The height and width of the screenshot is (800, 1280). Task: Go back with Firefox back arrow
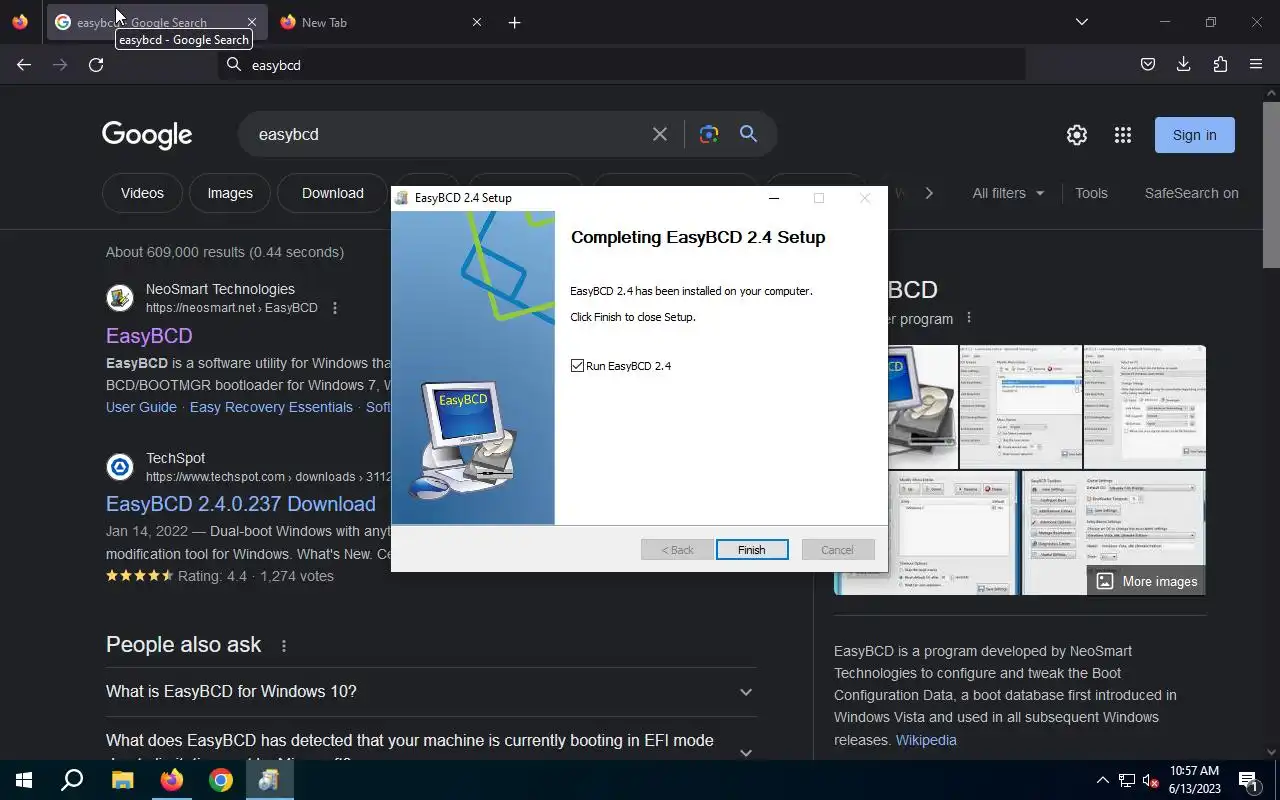(x=24, y=65)
